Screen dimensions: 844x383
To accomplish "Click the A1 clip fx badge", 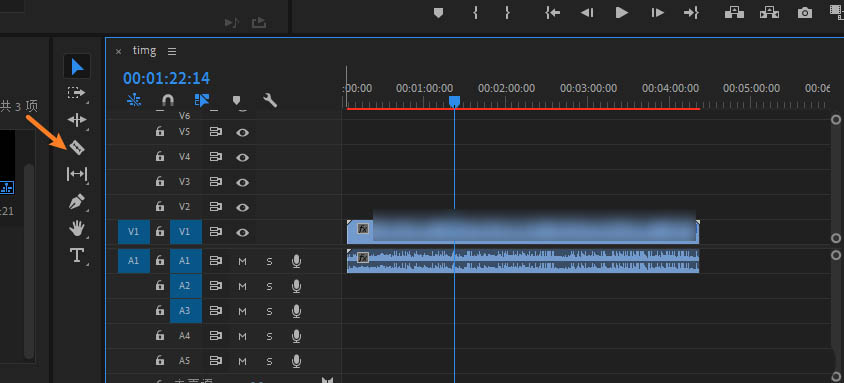I will [363, 258].
